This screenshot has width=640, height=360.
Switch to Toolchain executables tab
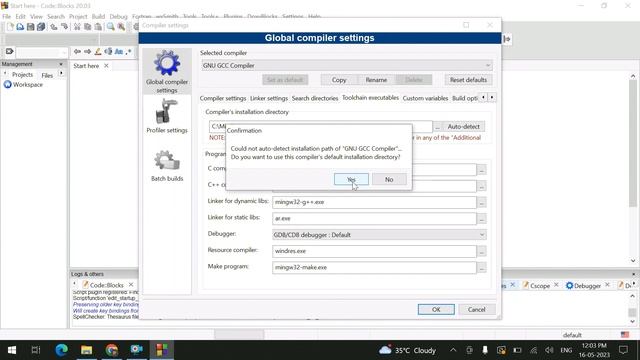tap(370, 98)
